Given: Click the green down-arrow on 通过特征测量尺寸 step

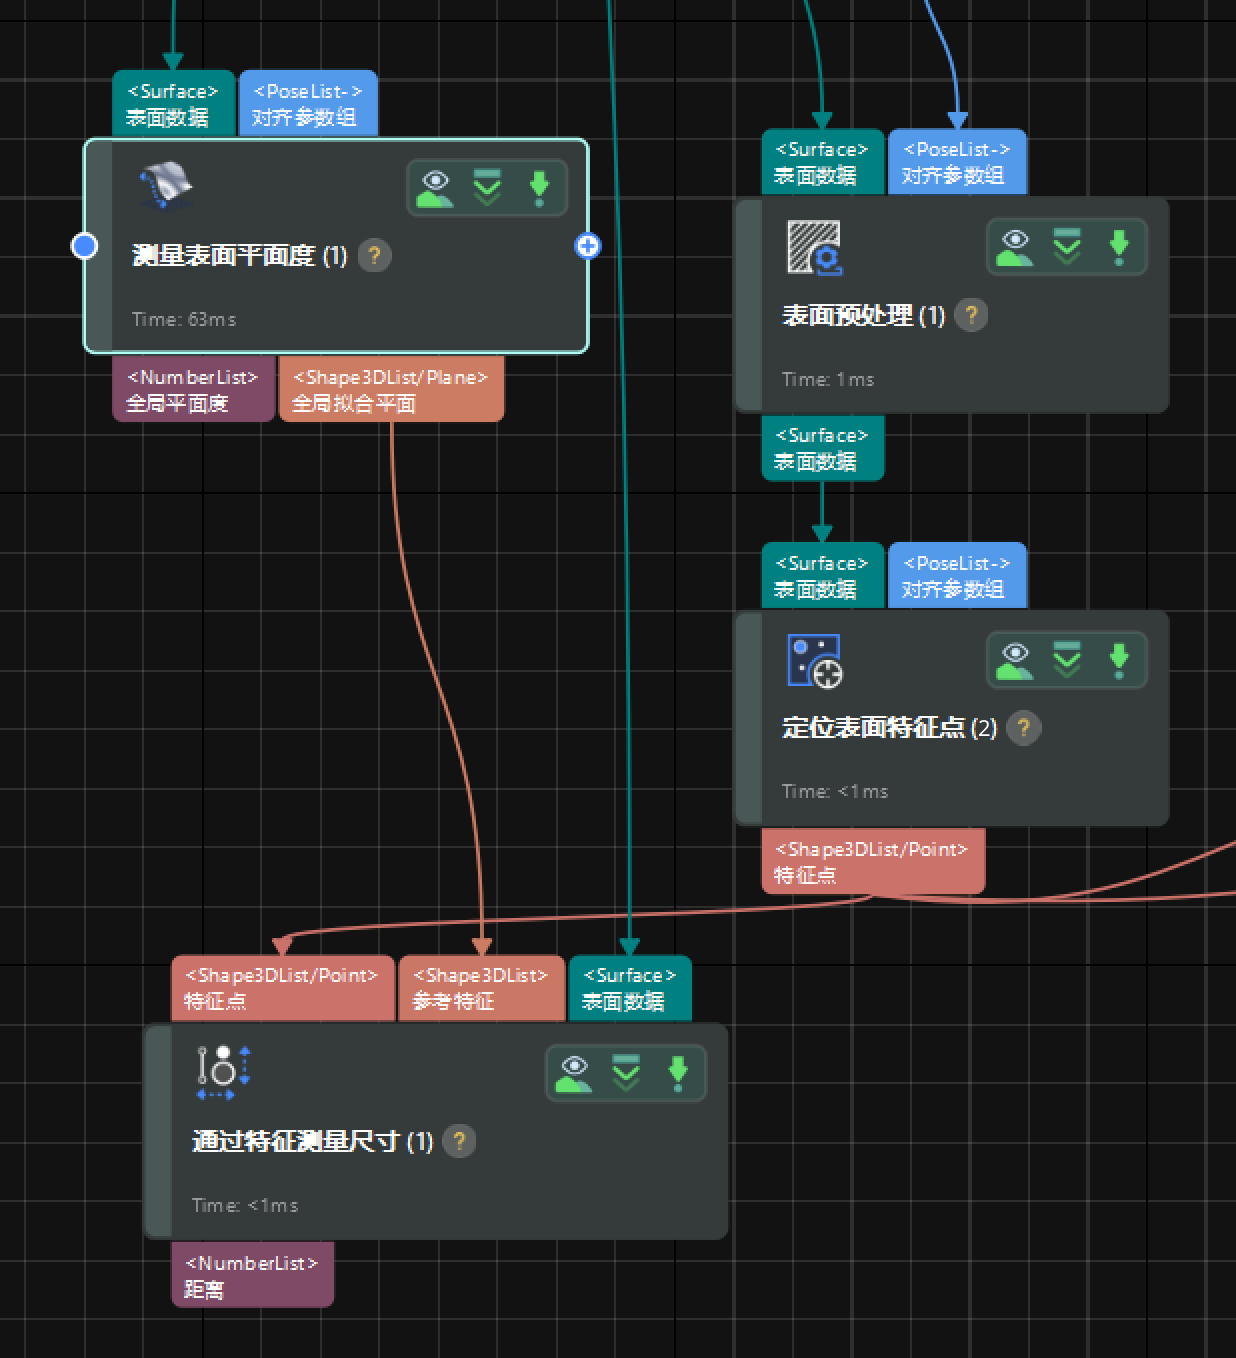Looking at the screenshot, I should [678, 1073].
